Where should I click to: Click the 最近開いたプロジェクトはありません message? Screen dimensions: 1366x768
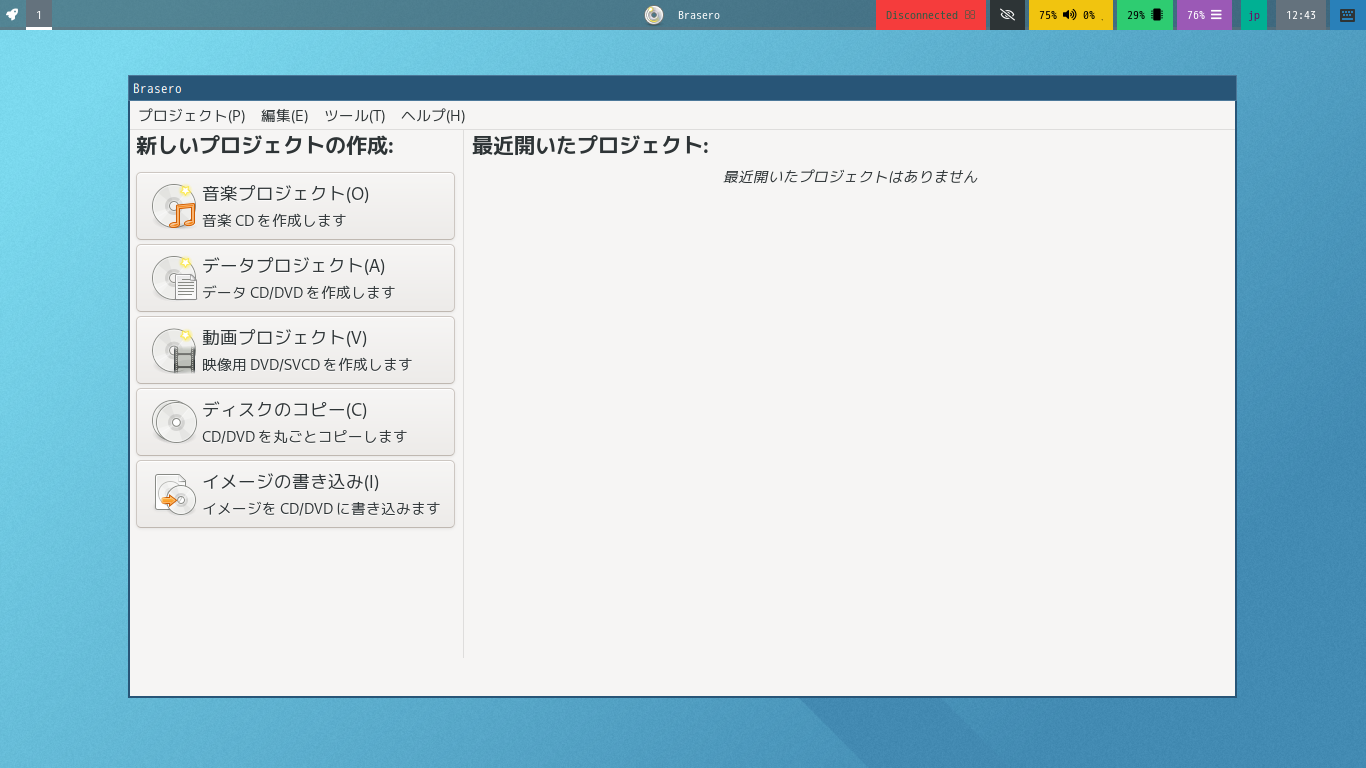[x=850, y=176]
